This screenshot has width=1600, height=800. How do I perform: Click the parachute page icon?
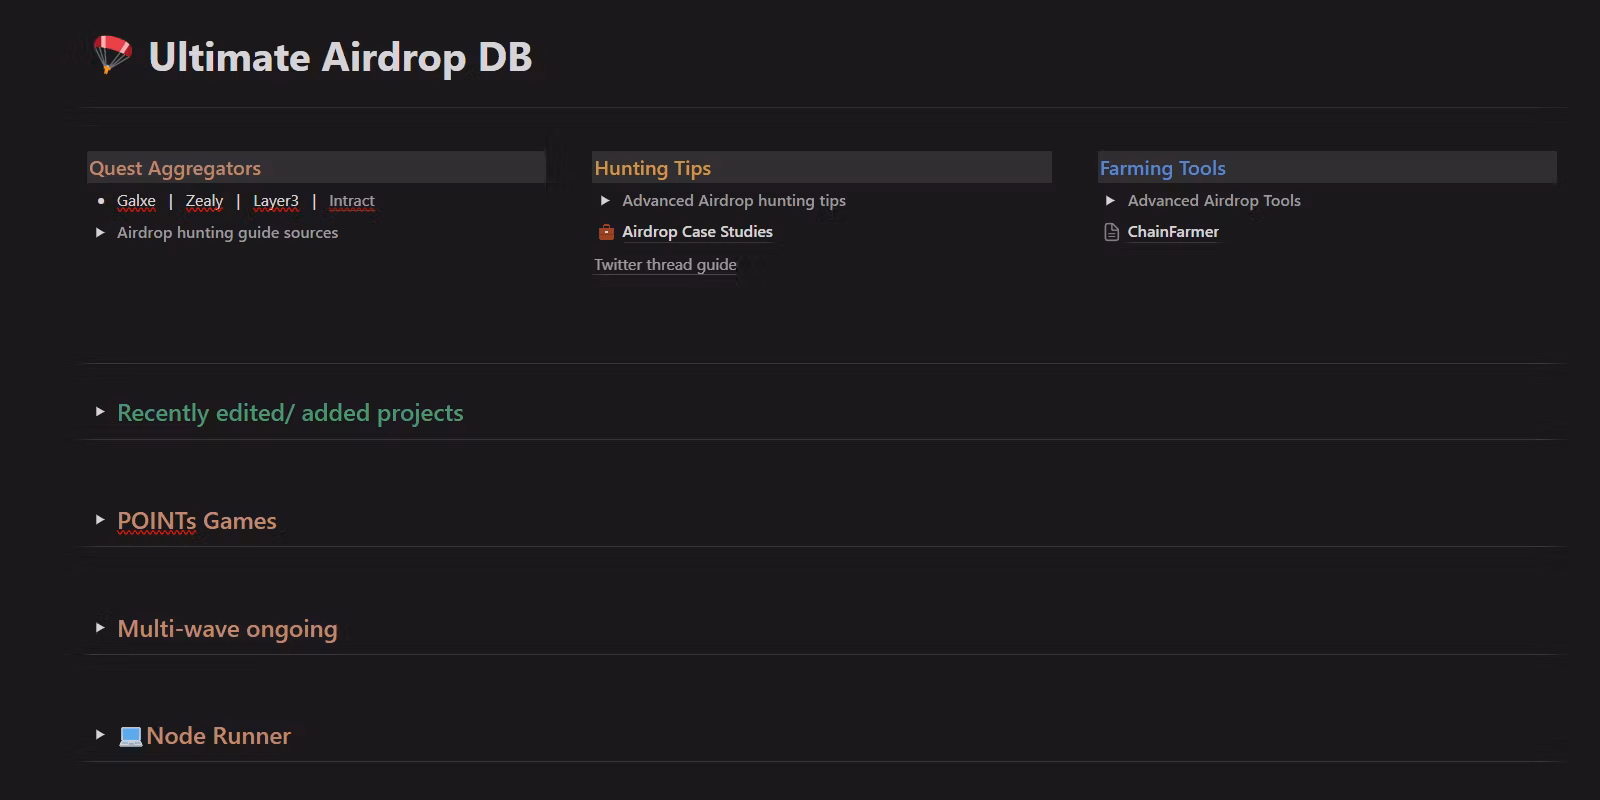pyautogui.click(x=112, y=55)
